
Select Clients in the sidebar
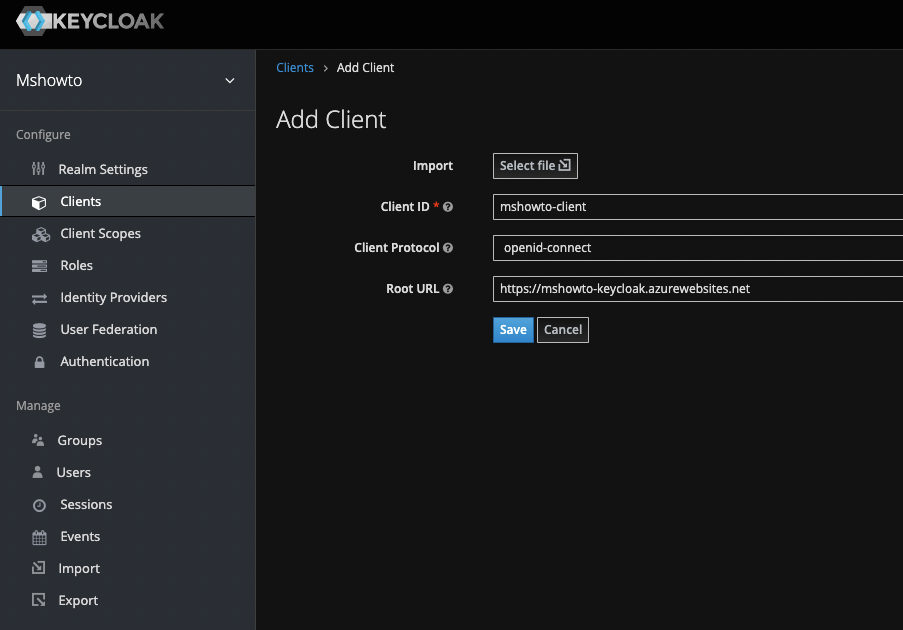point(81,202)
